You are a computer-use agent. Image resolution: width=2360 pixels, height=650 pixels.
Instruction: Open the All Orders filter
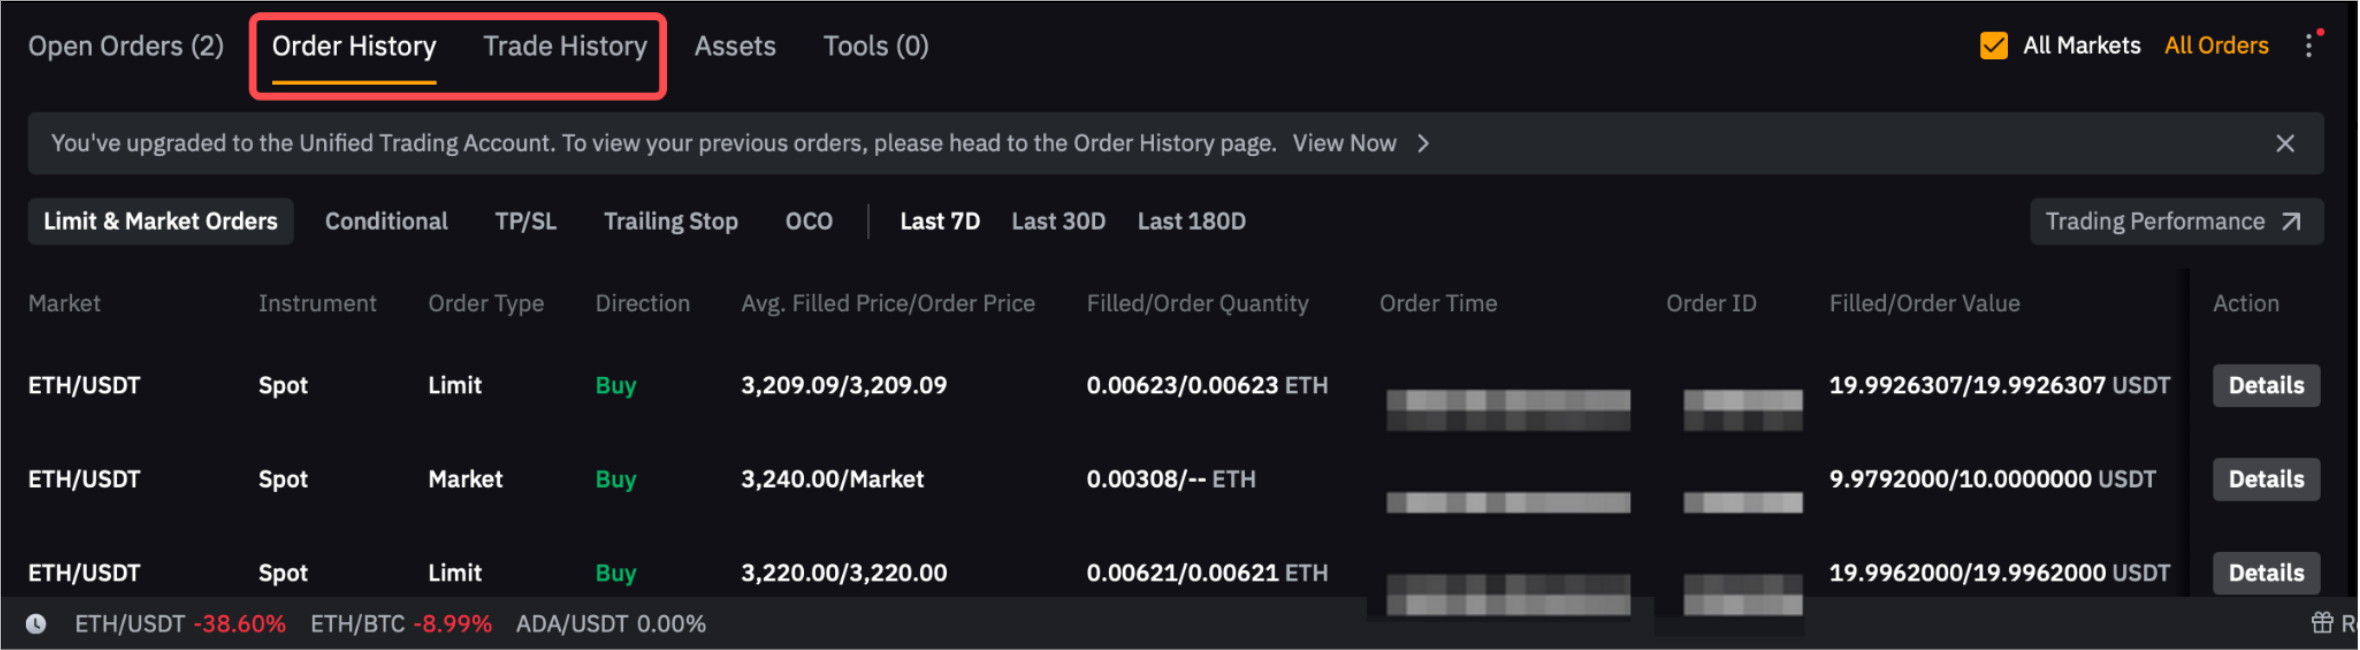click(2216, 46)
